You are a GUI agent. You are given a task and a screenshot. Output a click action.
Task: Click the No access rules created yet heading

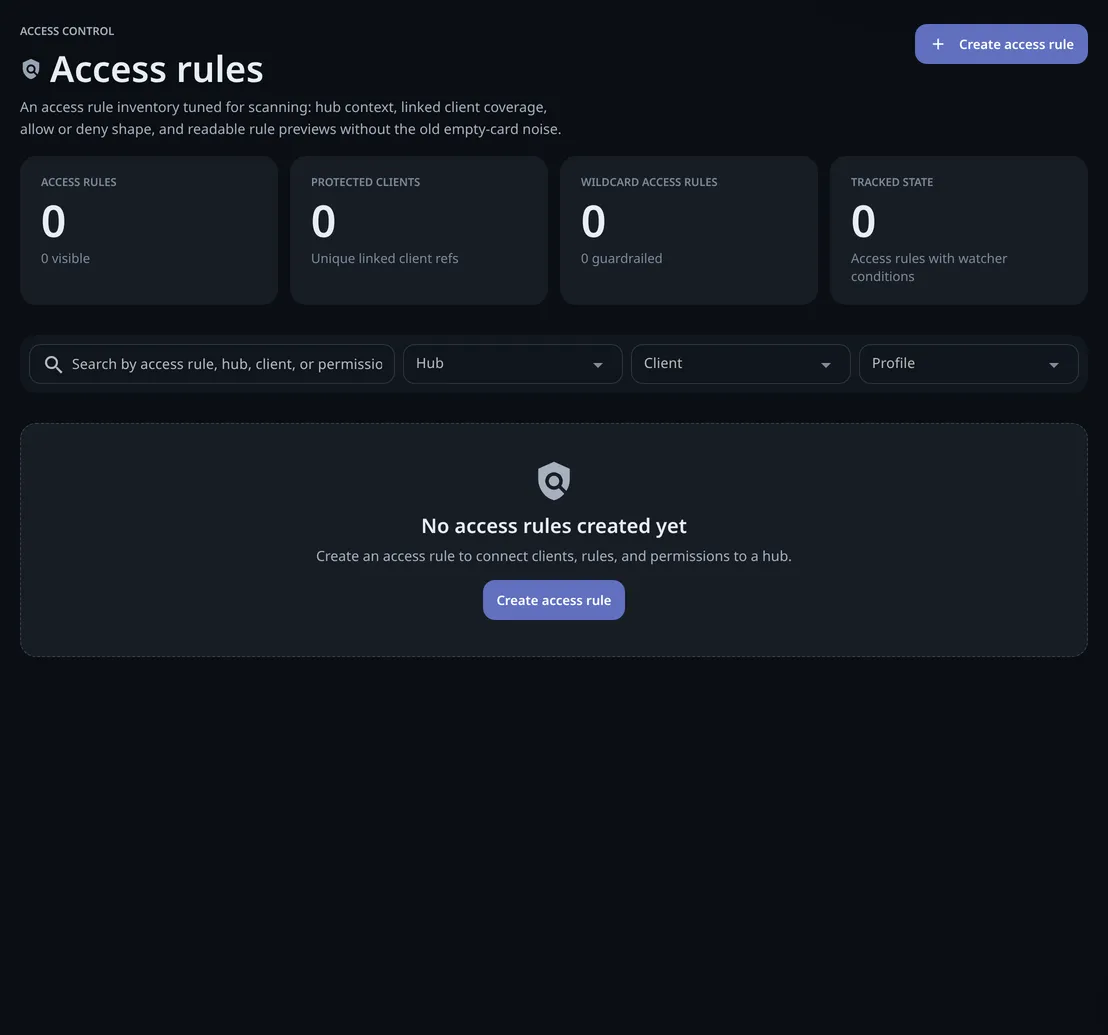click(x=553, y=526)
